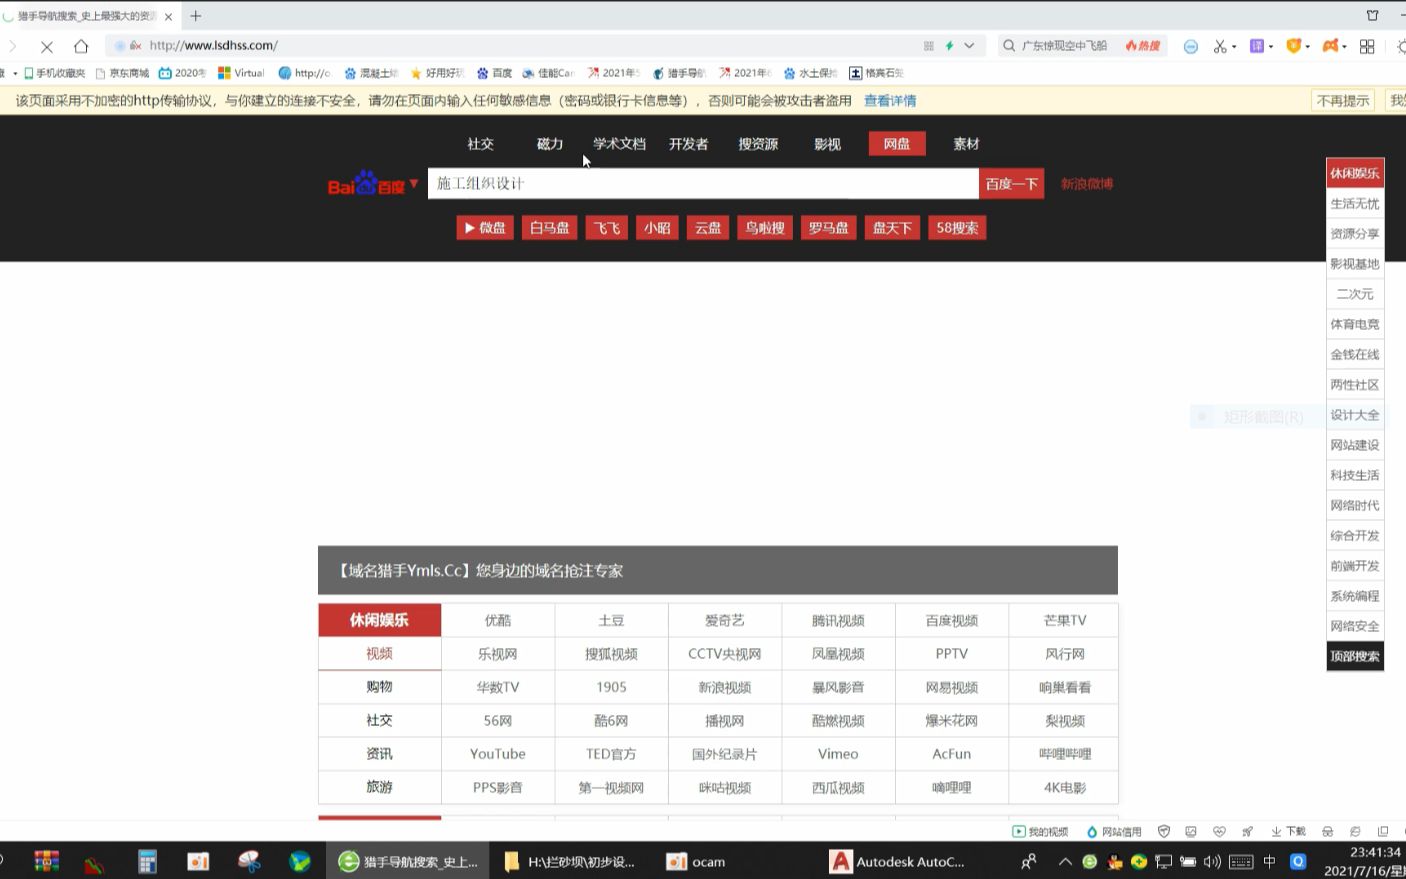Click 查看详情 in the security warning bar
The image size is (1406, 879).
890,101
